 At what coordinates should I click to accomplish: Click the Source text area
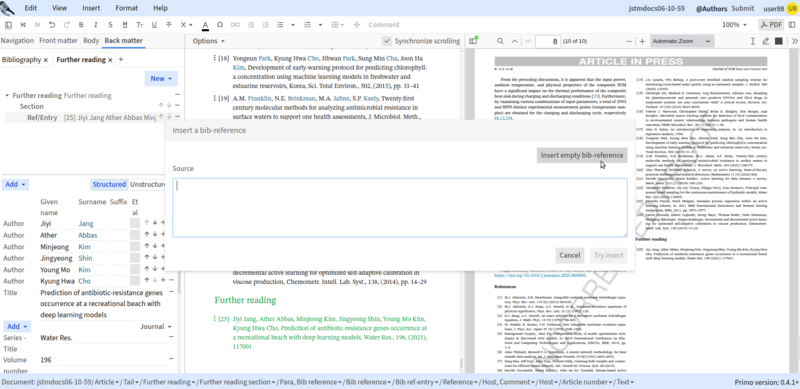[399, 207]
